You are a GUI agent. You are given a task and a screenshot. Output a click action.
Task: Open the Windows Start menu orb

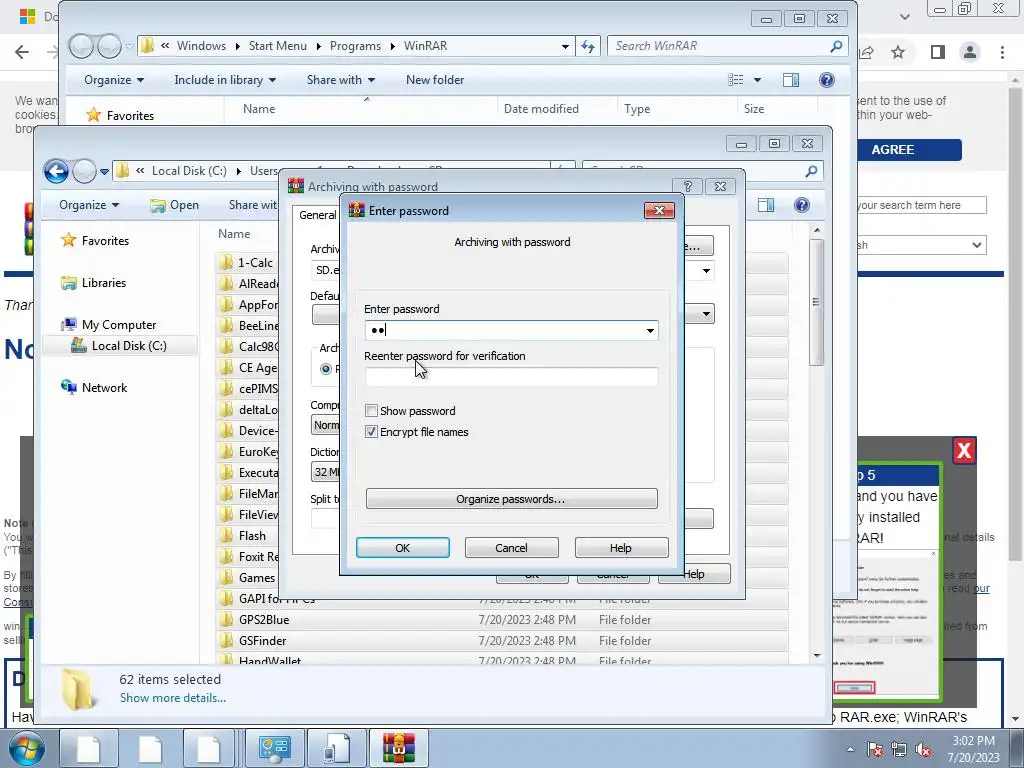pos(26,749)
